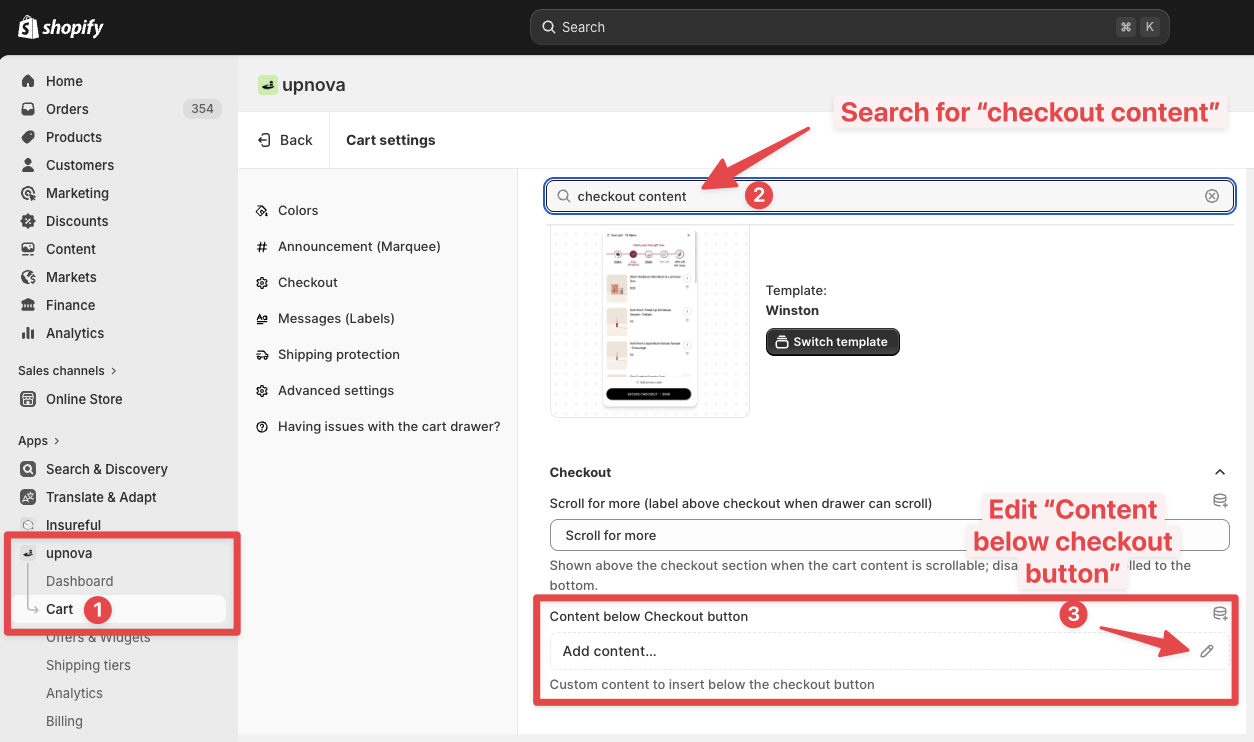The width and height of the screenshot is (1254, 742).
Task: Click the Finance bank icon
Action: click(x=28, y=305)
